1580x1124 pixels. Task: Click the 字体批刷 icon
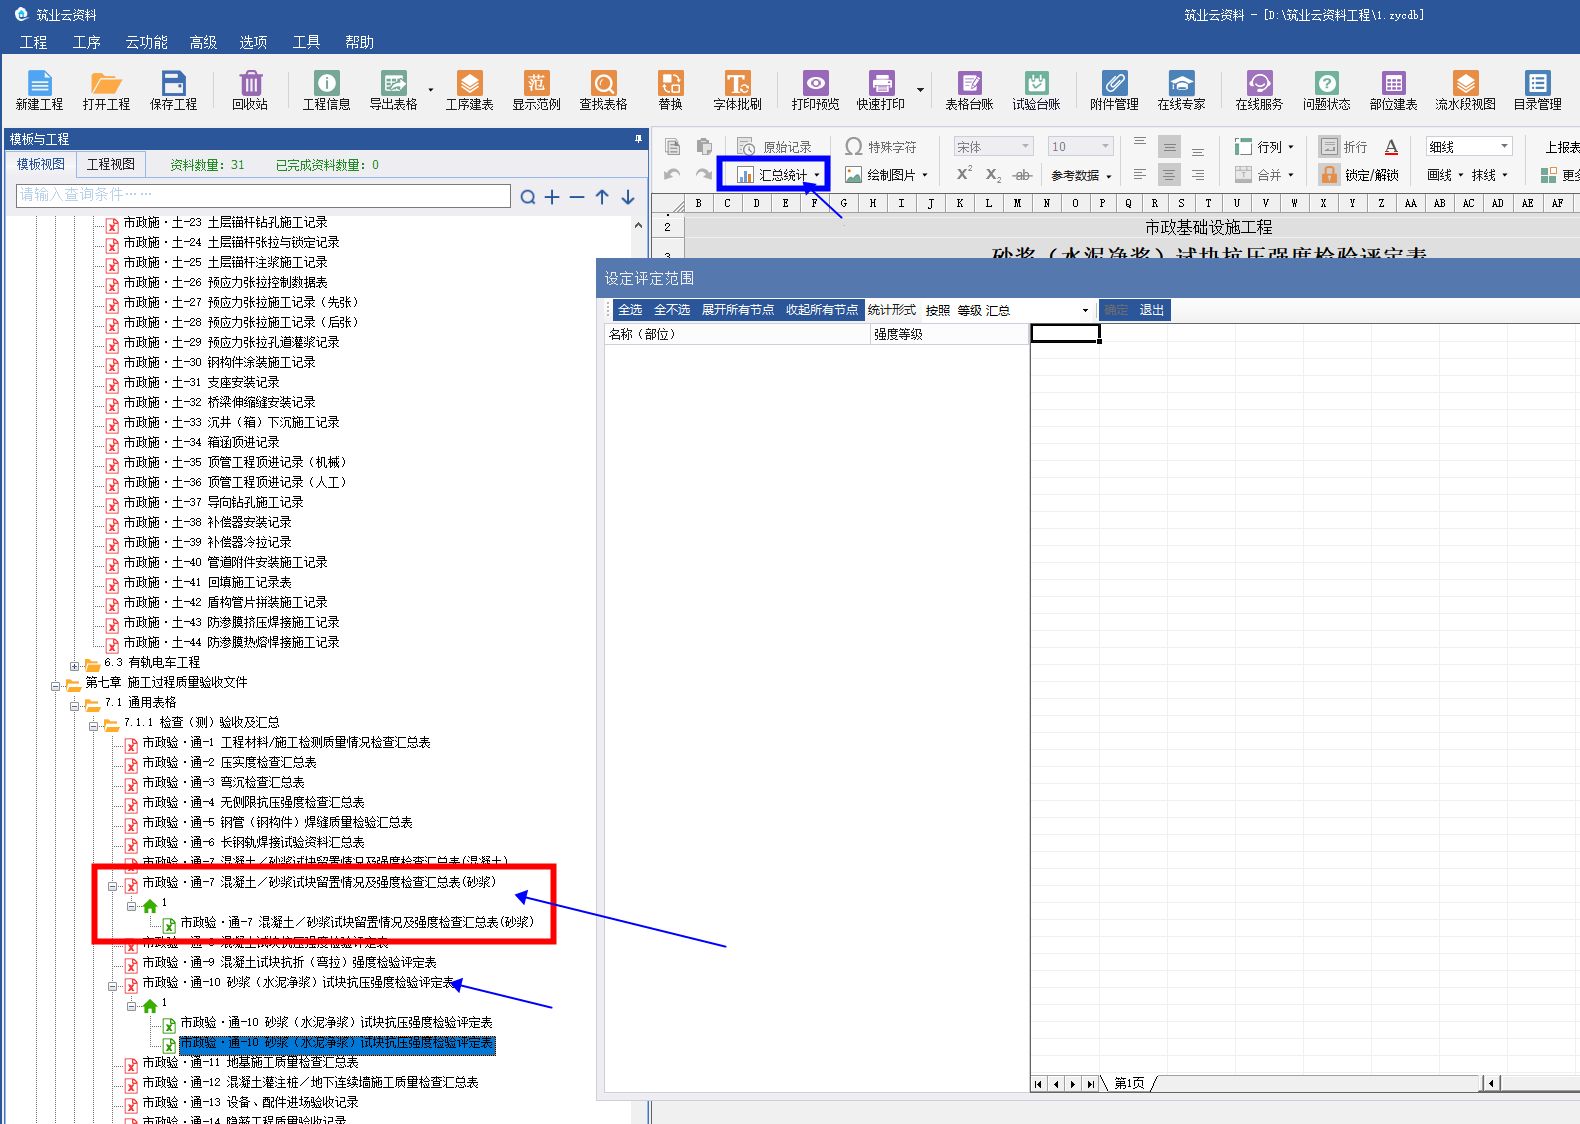click(x=737, y=90)
